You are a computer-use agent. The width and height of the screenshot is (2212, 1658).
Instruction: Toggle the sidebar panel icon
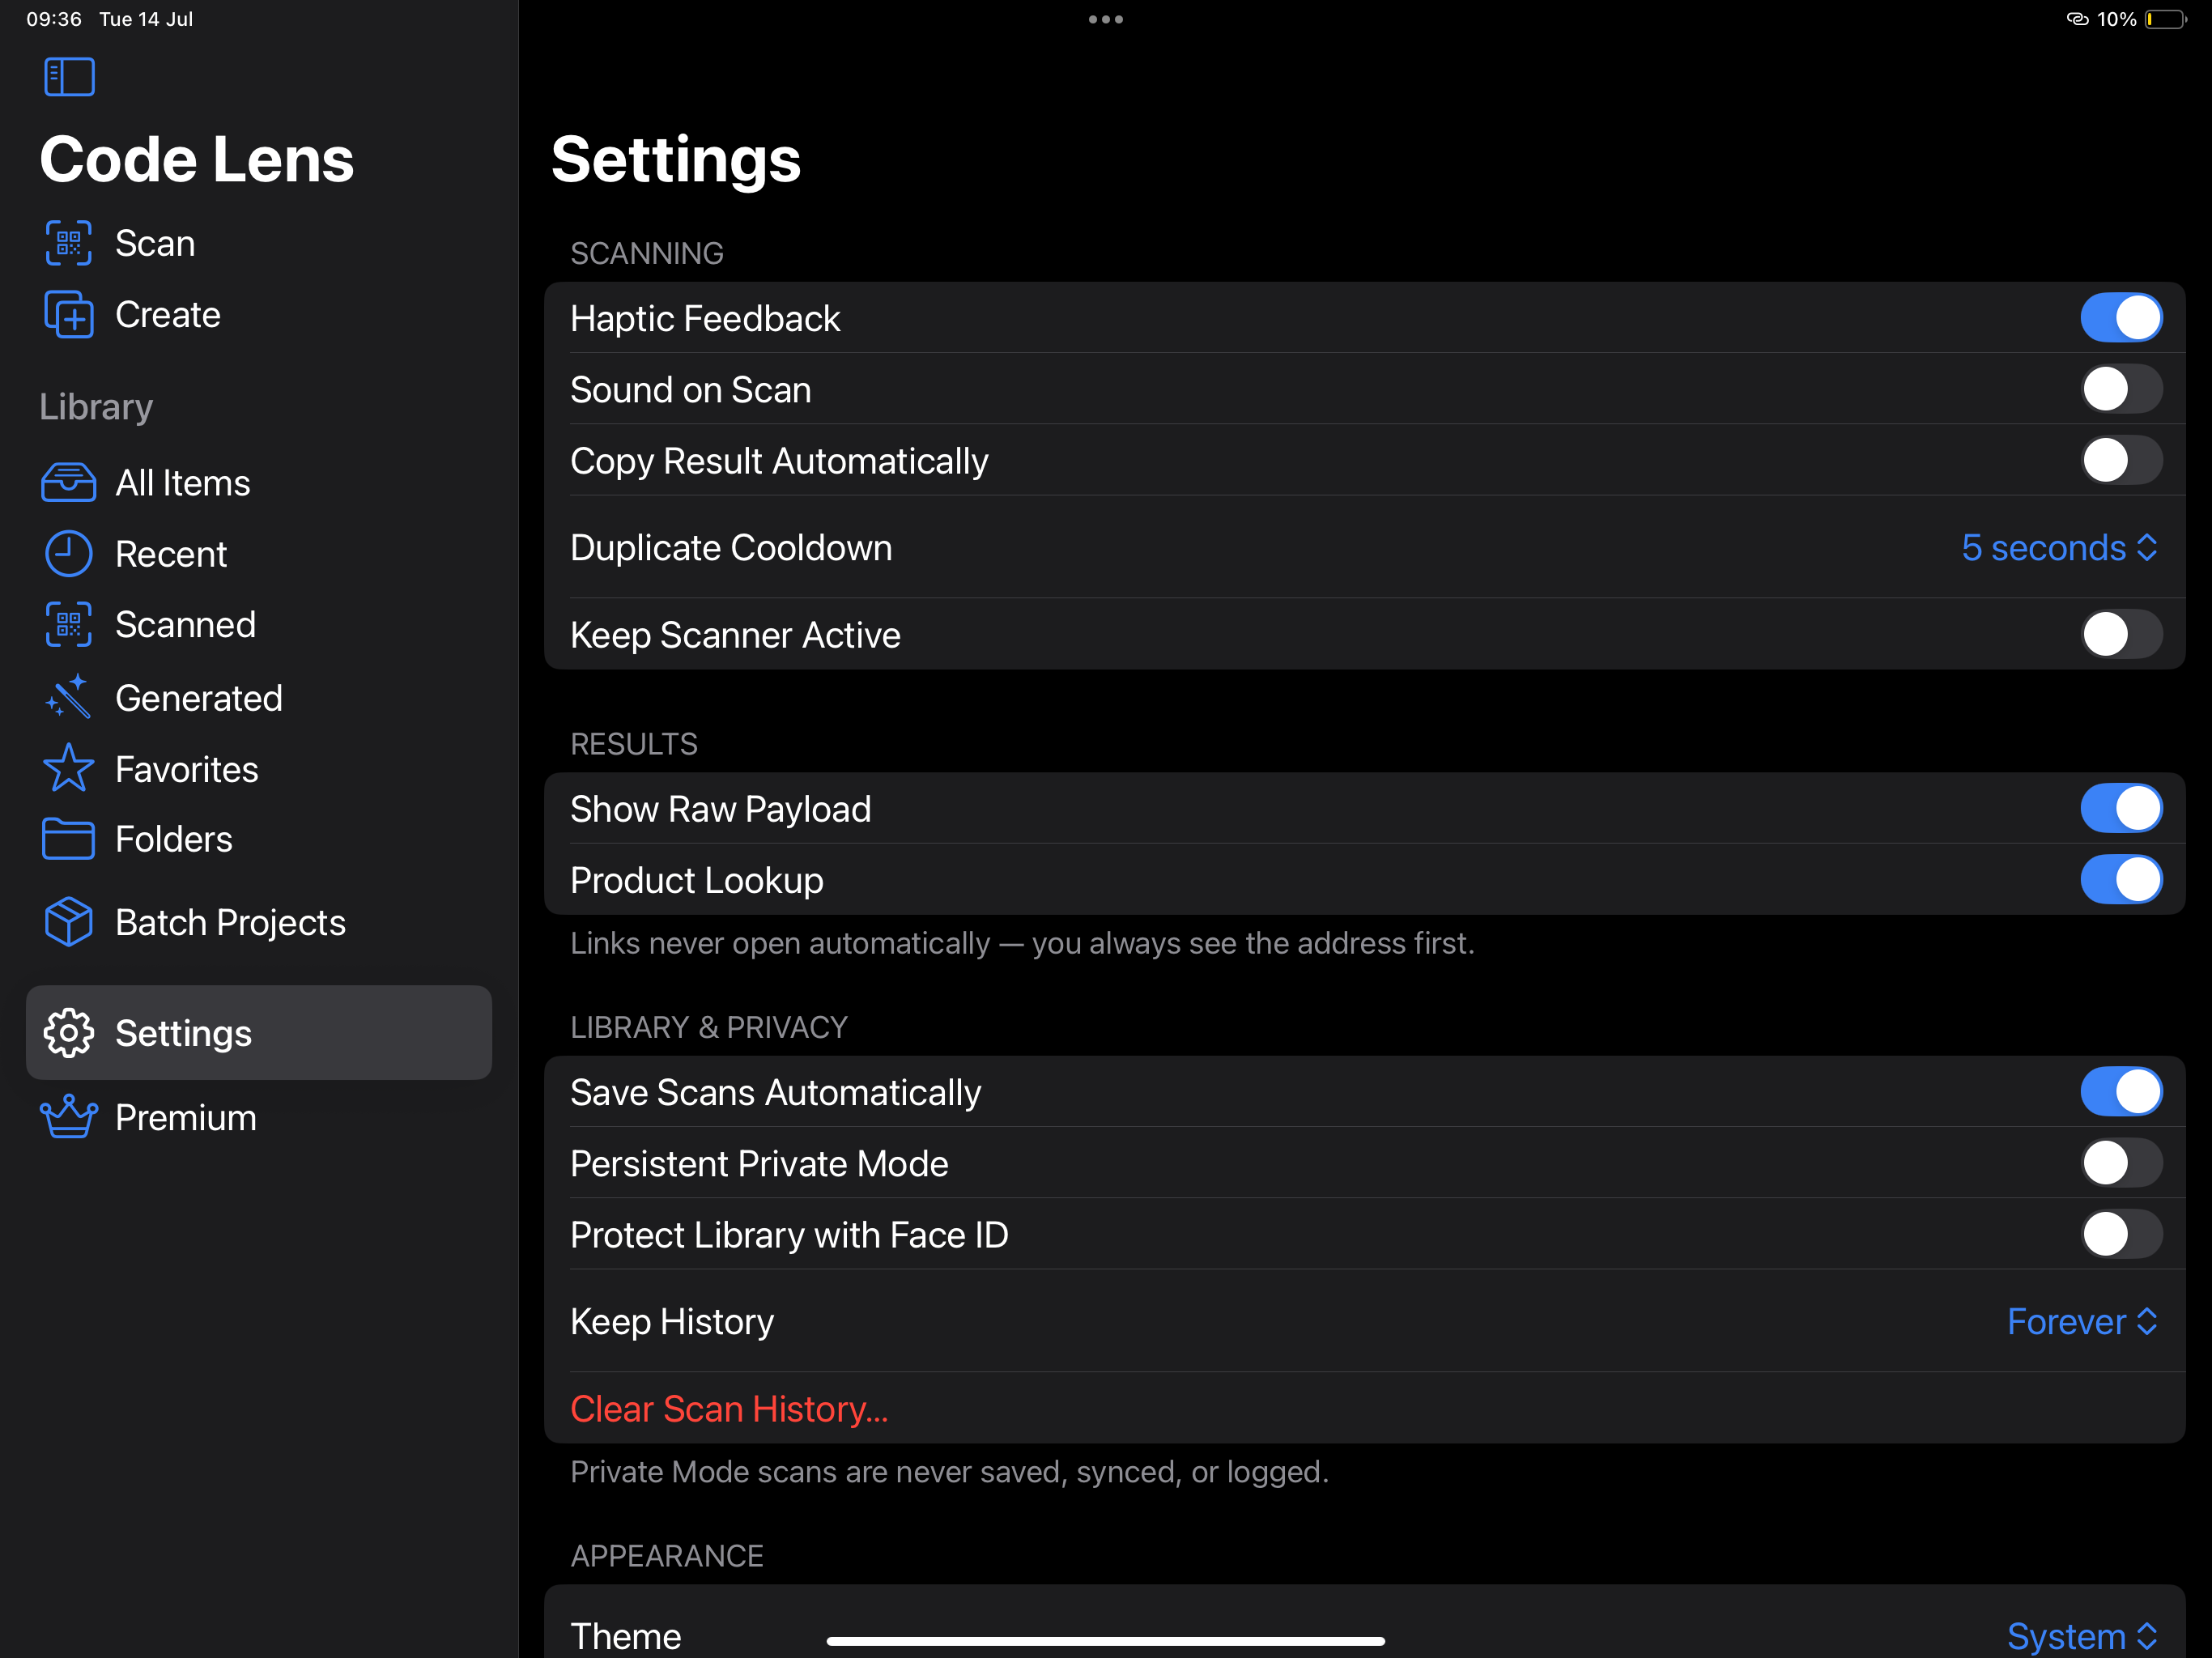click(69, 77)
